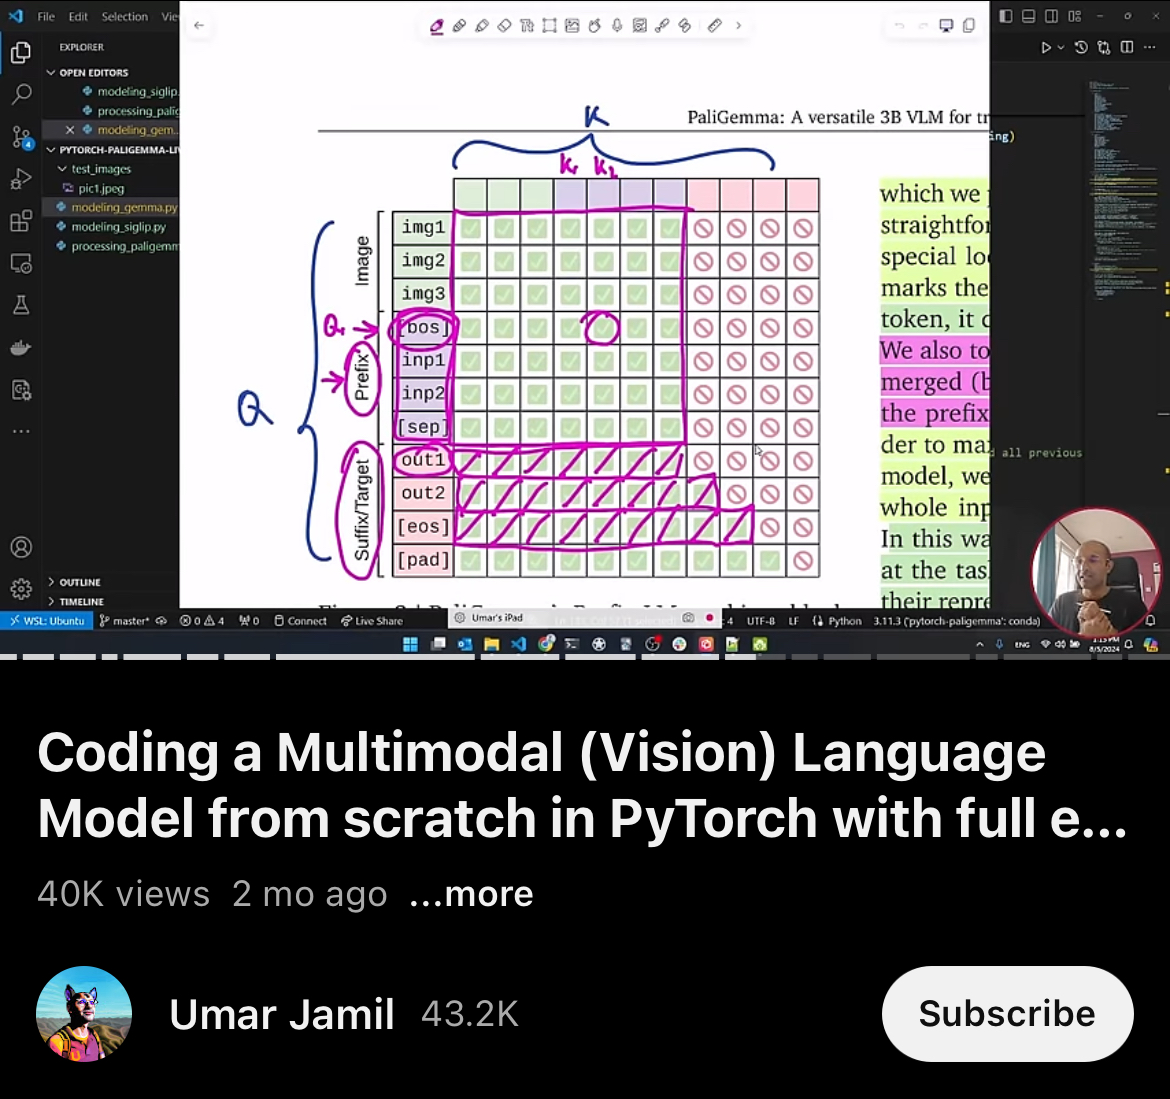Open Source Control view with 4 badge

click(x=22, y=137)
